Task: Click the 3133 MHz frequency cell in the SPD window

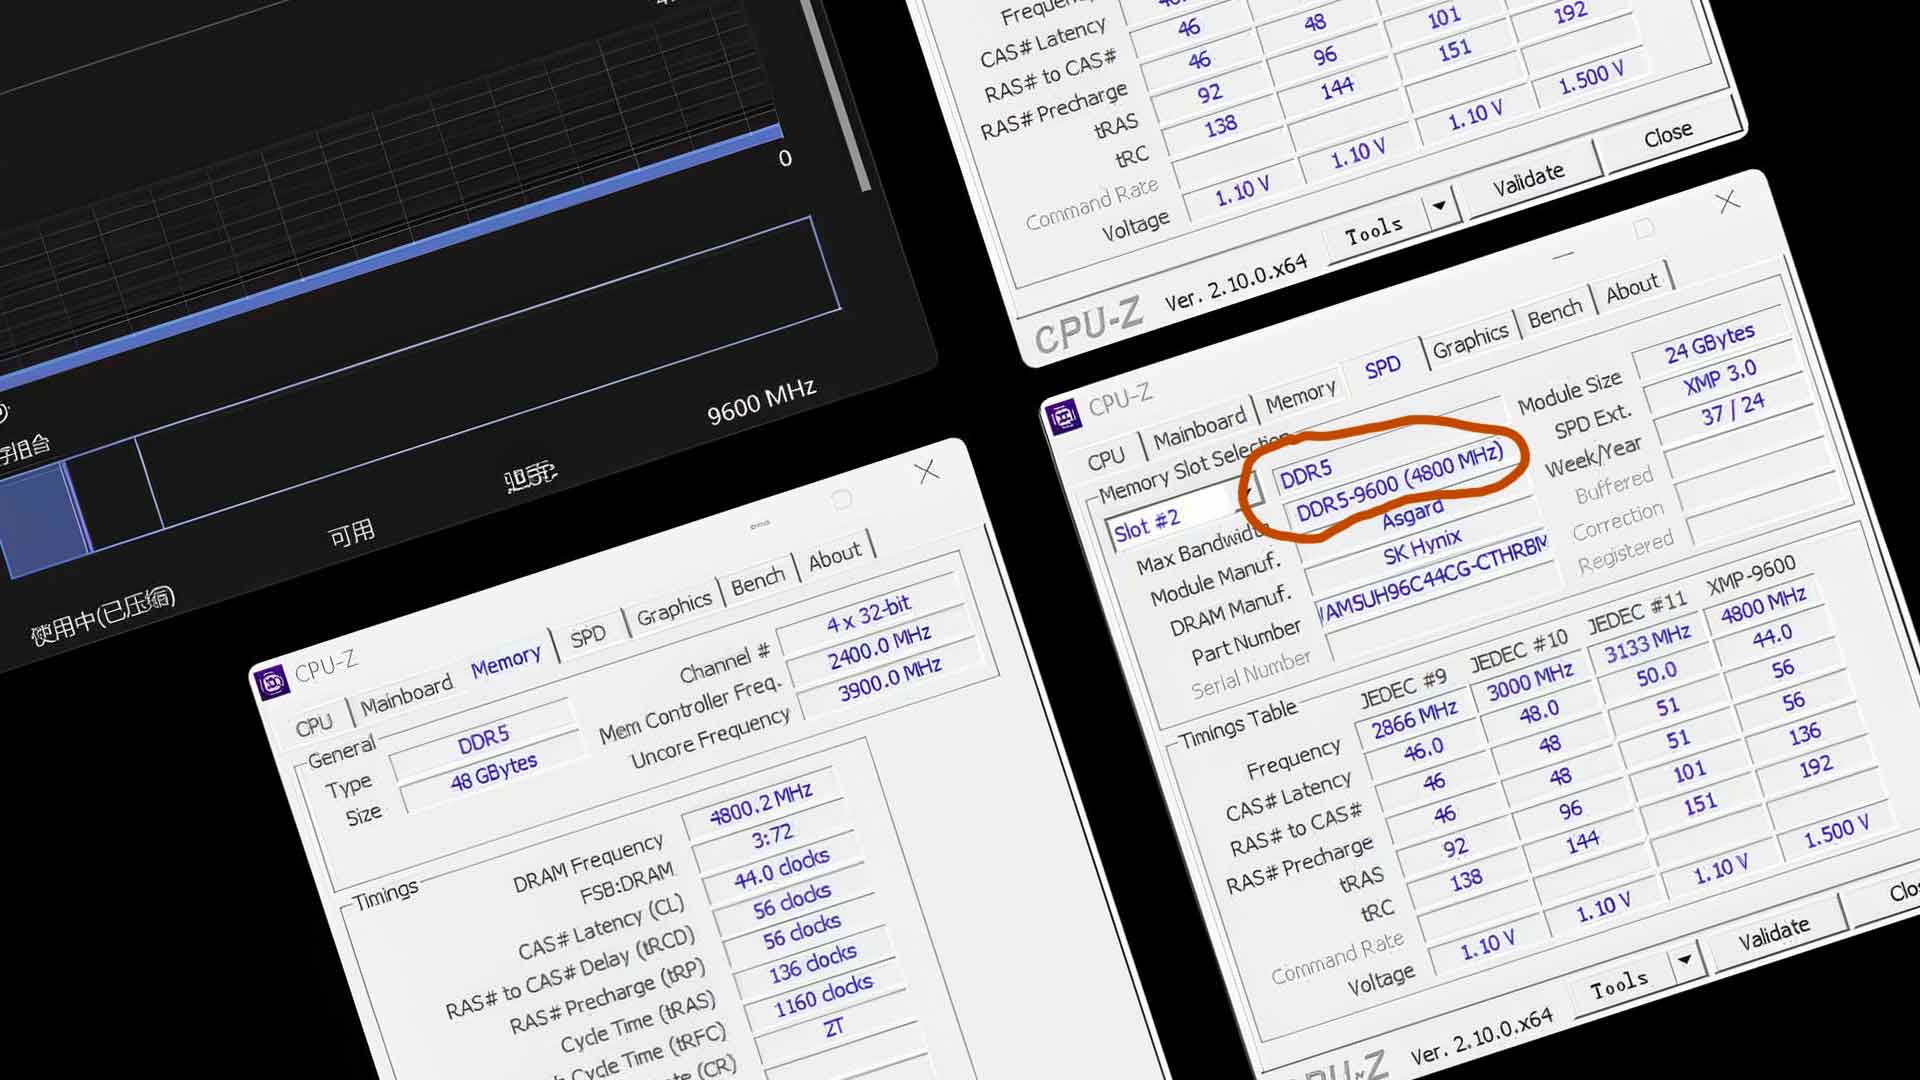Action: tap(1648, 643)
